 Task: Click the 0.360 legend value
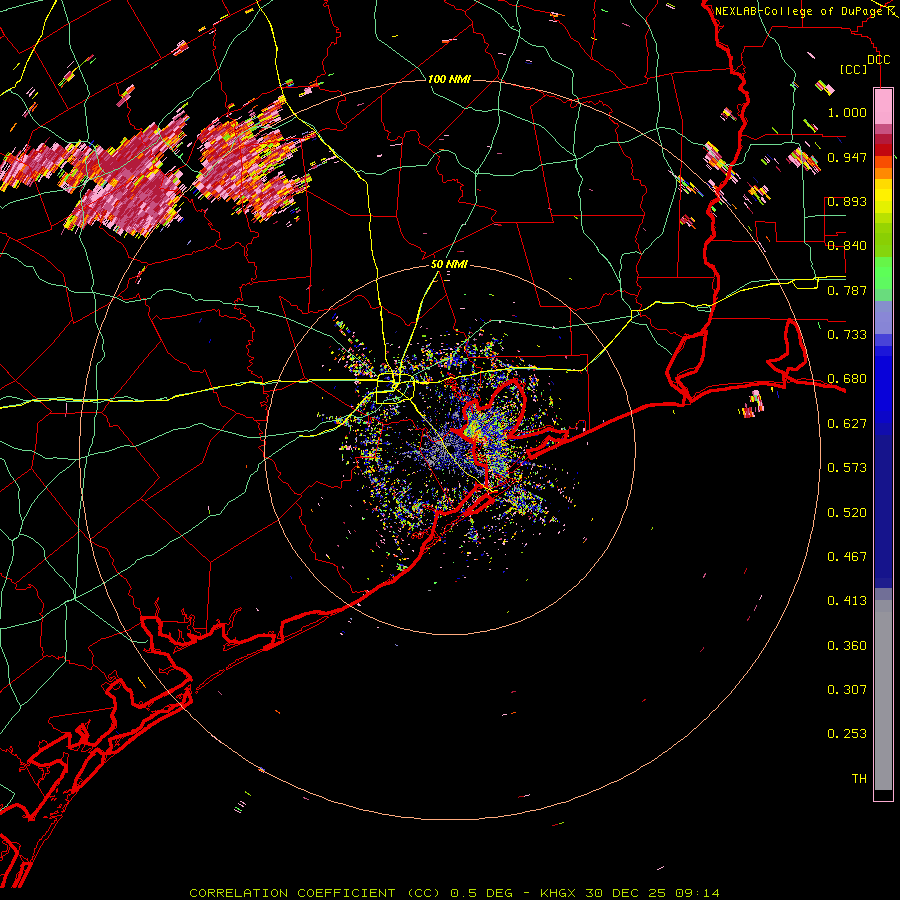coord(847,646)
